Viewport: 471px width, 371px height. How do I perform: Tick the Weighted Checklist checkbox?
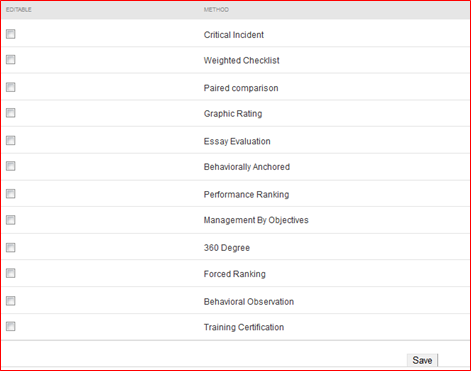pos(11,60)
